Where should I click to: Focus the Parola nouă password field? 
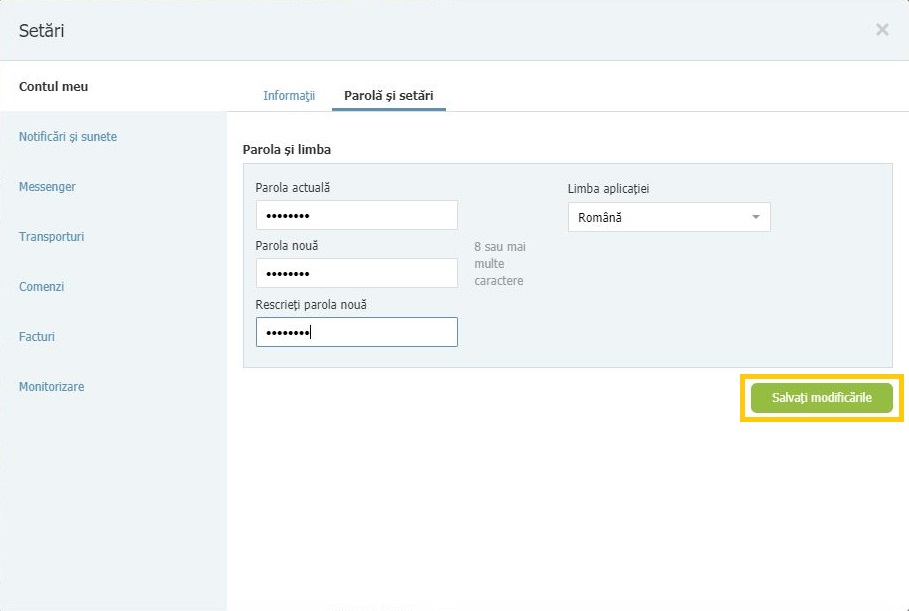pos(357,273)
